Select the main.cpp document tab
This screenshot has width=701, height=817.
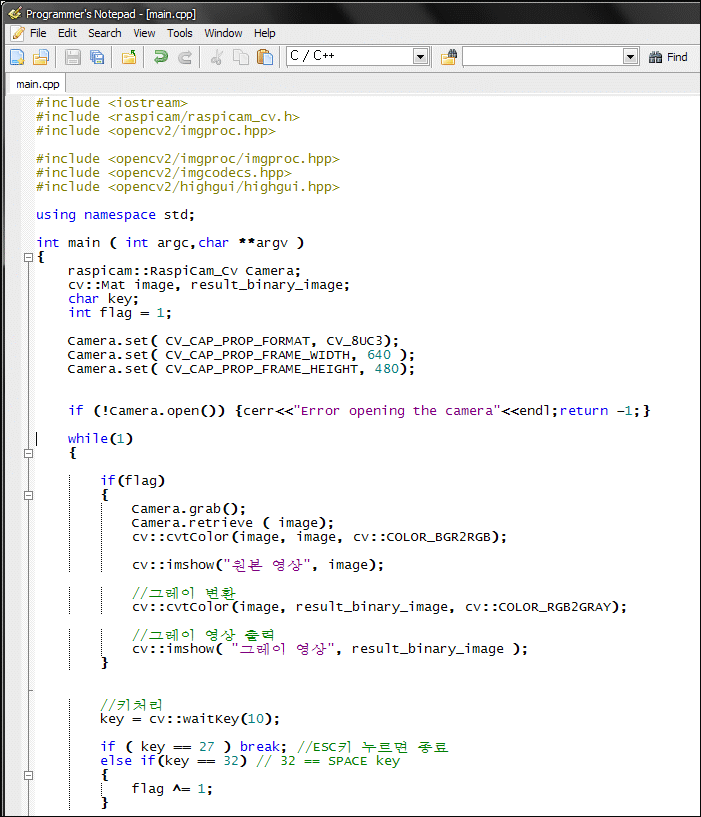pos(38,84)
